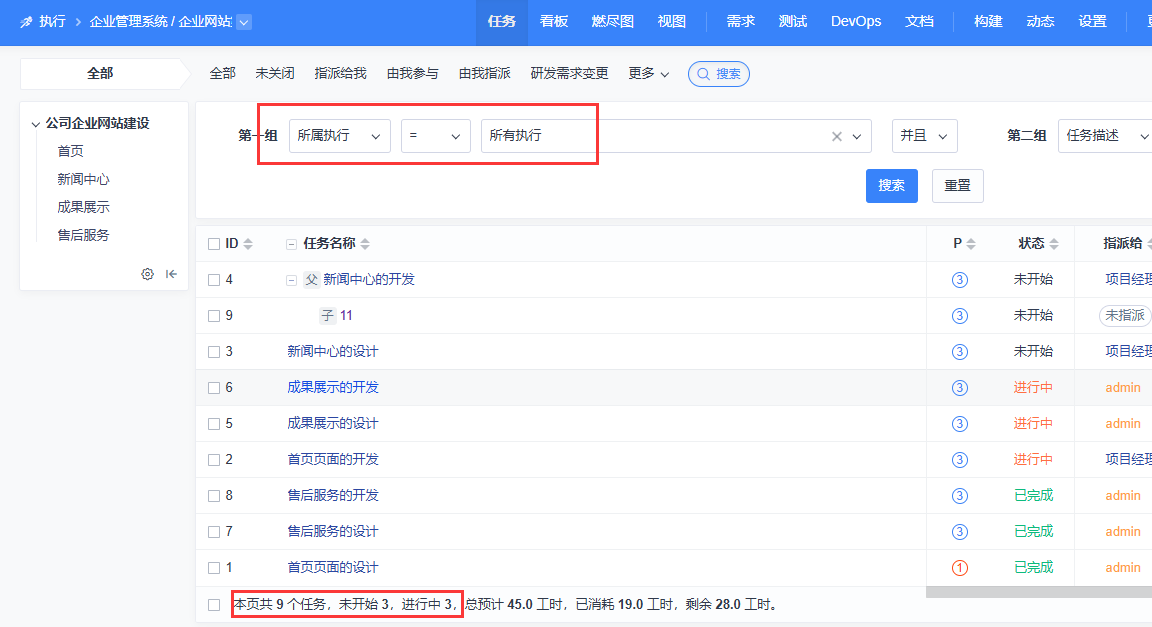Open the 构建 tab

(988, 22)
